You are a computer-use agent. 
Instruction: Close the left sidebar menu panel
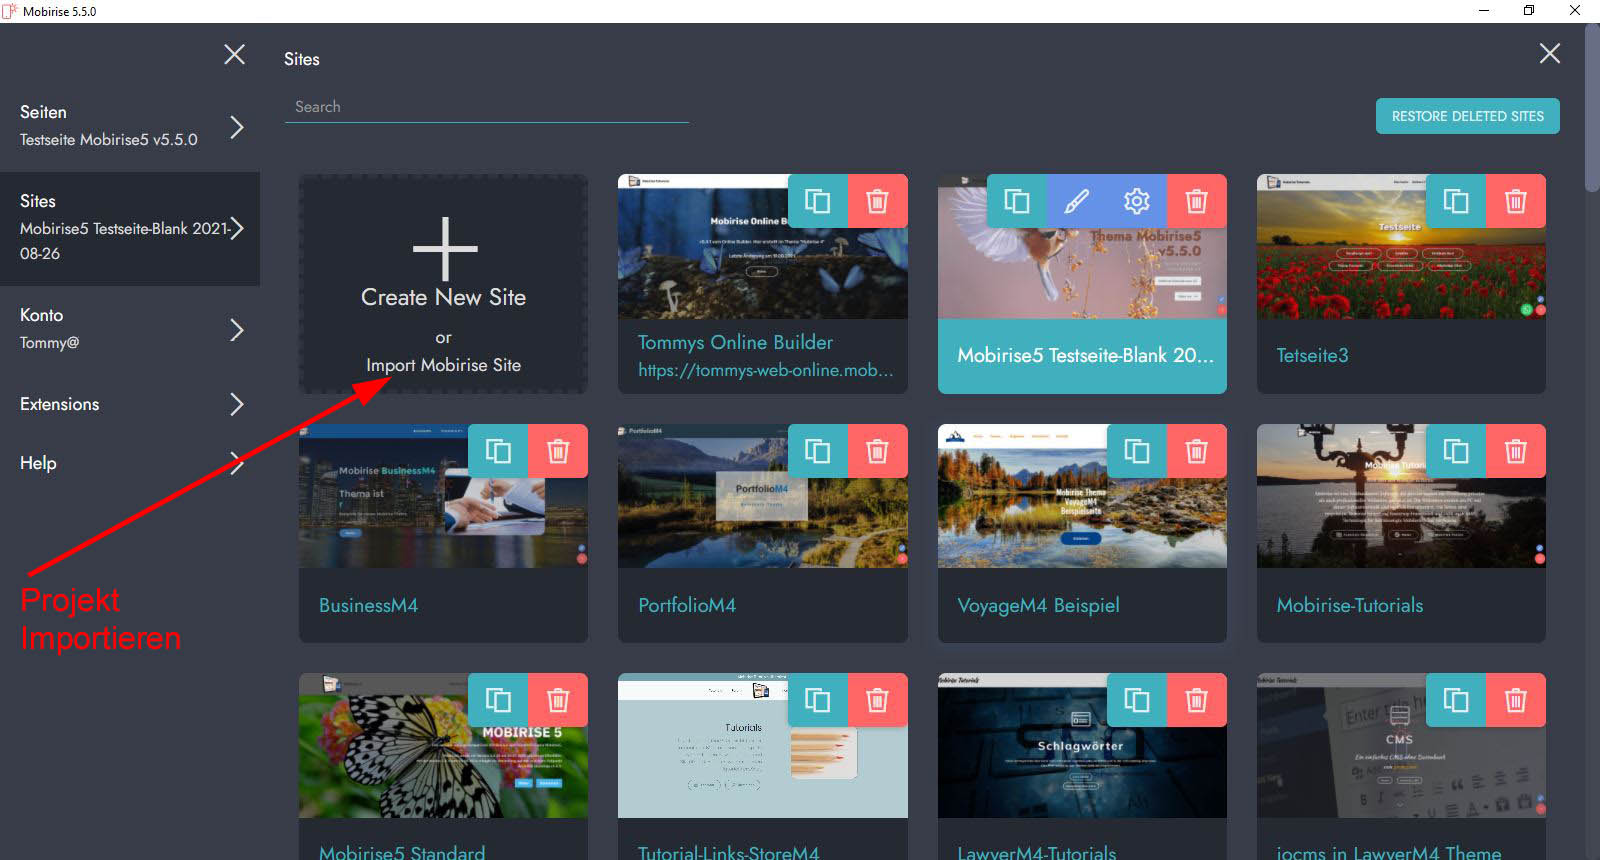pyautogui.click(x=234, y=54)
